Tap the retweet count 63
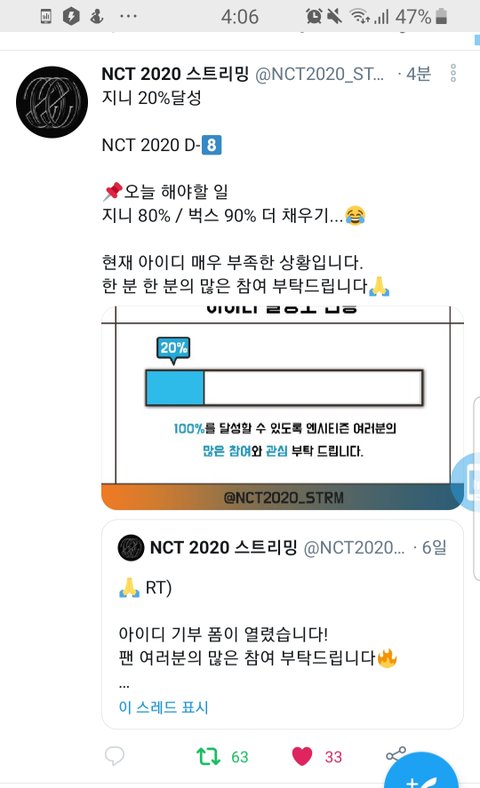Image resolution: width=480 pixels, height=788 pixels. point(240,757)
